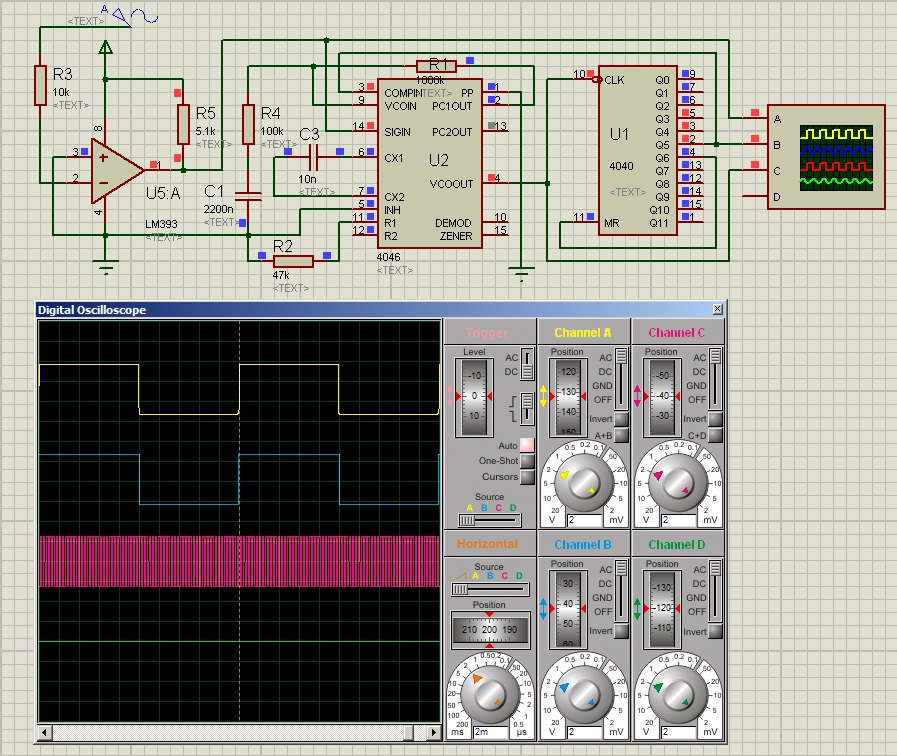Toggle Channel D Invert button
This screenshot has width=897, height=756.
pos(715,631)
